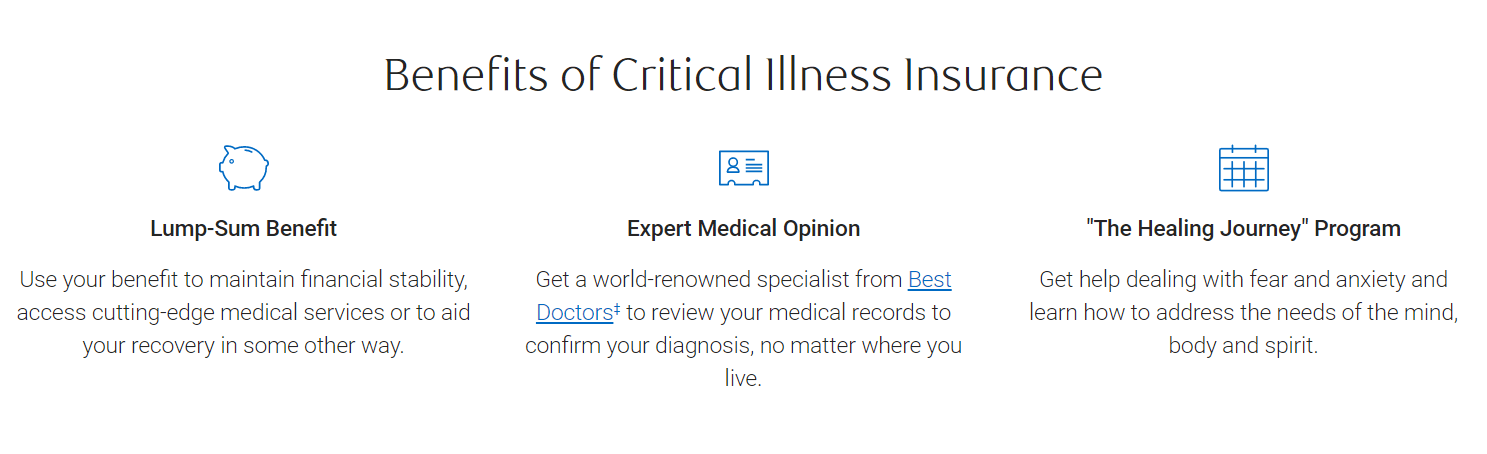Click the text "body and spirit."
This screenshot has height=454, width=1487.
tap(1243, 345)
